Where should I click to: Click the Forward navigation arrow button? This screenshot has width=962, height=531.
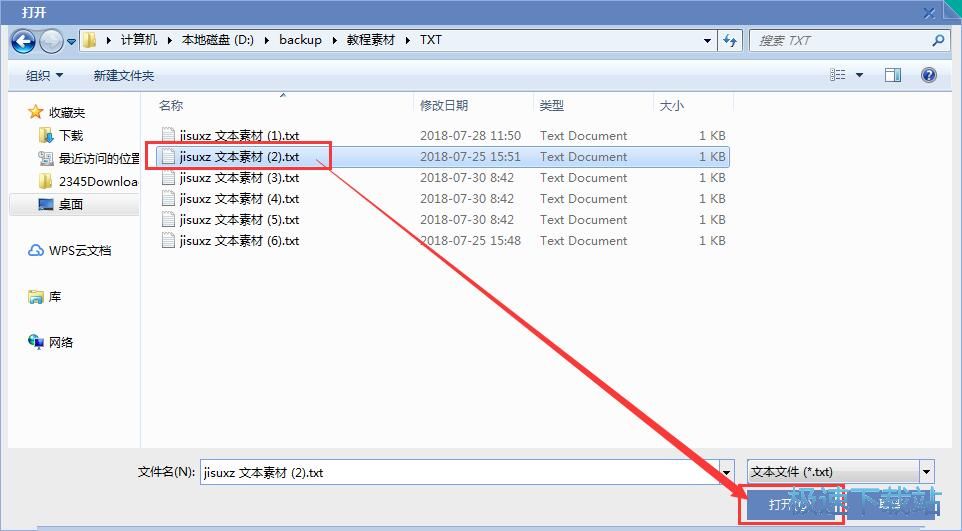[51, 41]
